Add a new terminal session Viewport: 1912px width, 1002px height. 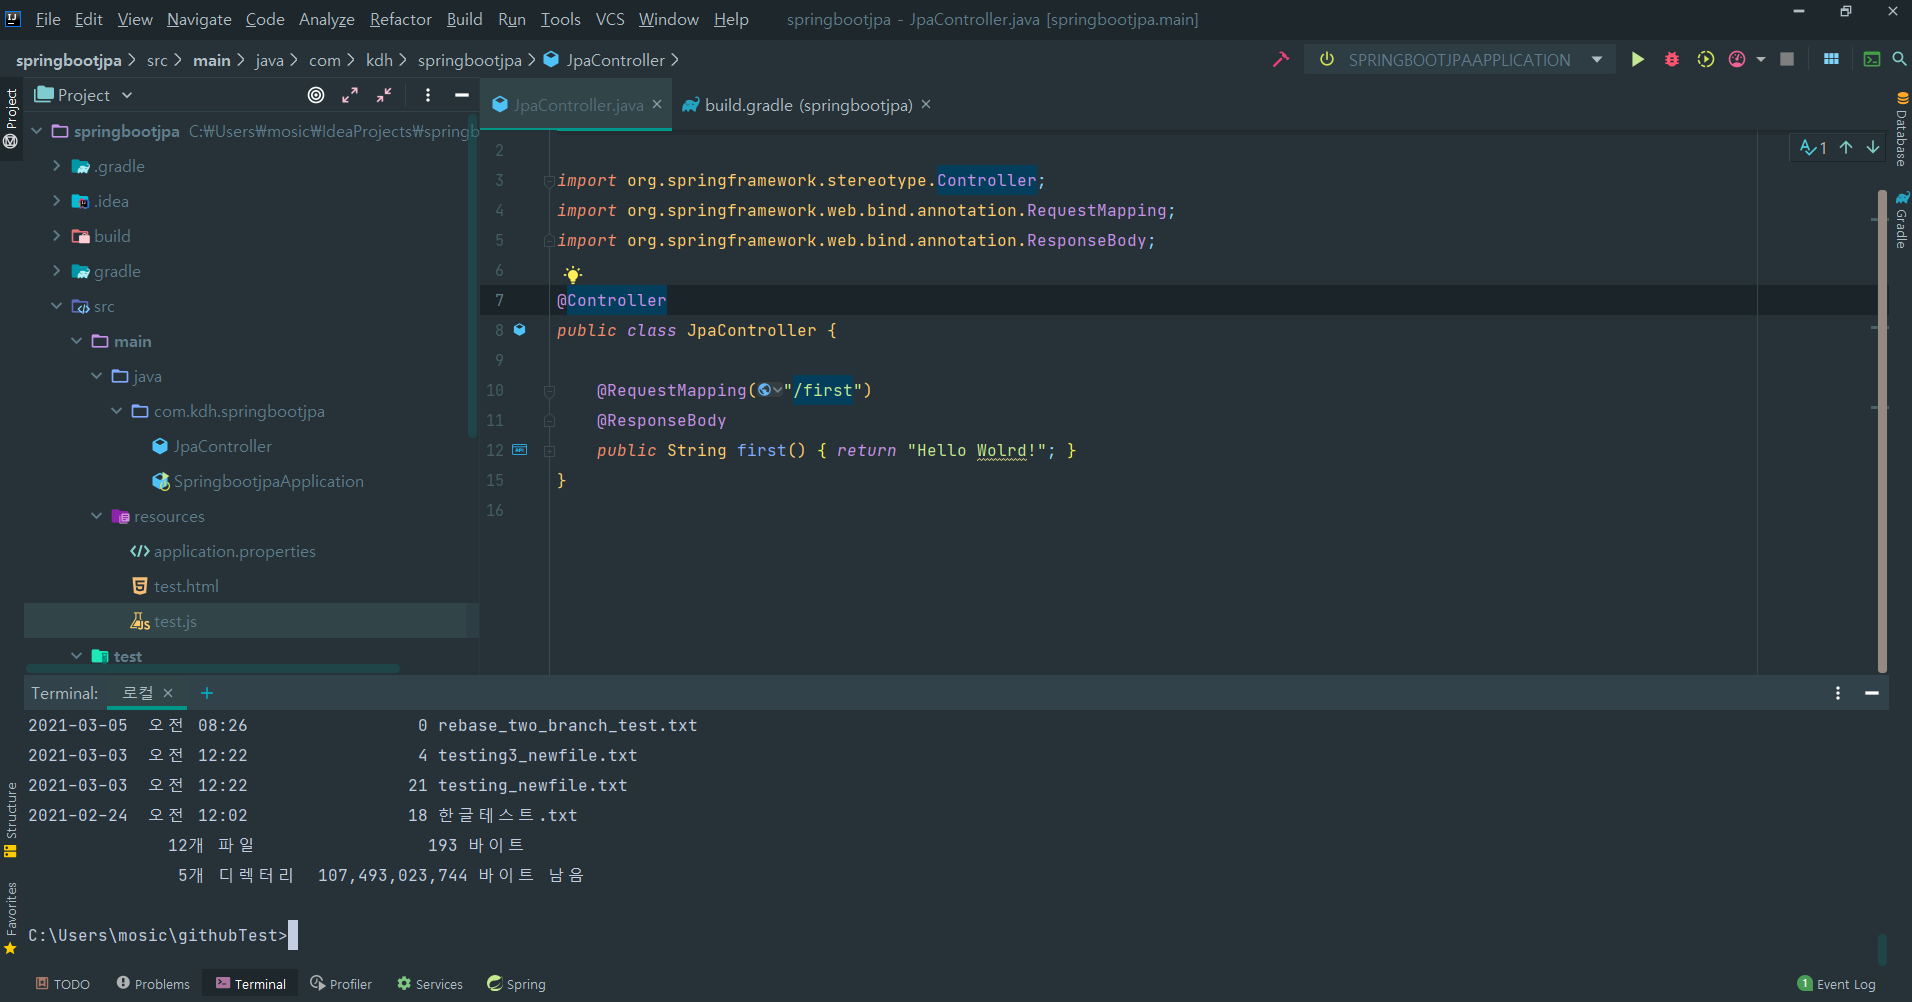tap(207, 693)
